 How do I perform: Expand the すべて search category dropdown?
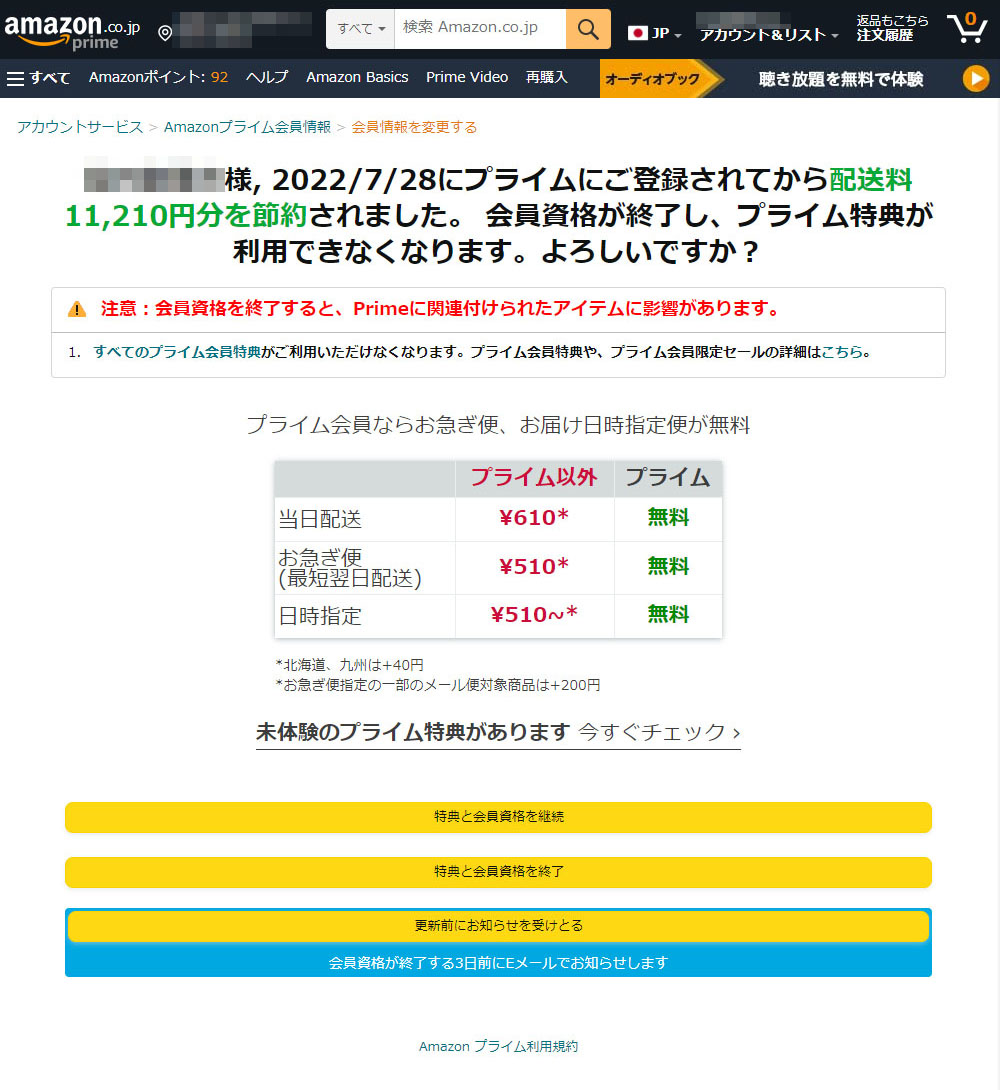point(361,29)
